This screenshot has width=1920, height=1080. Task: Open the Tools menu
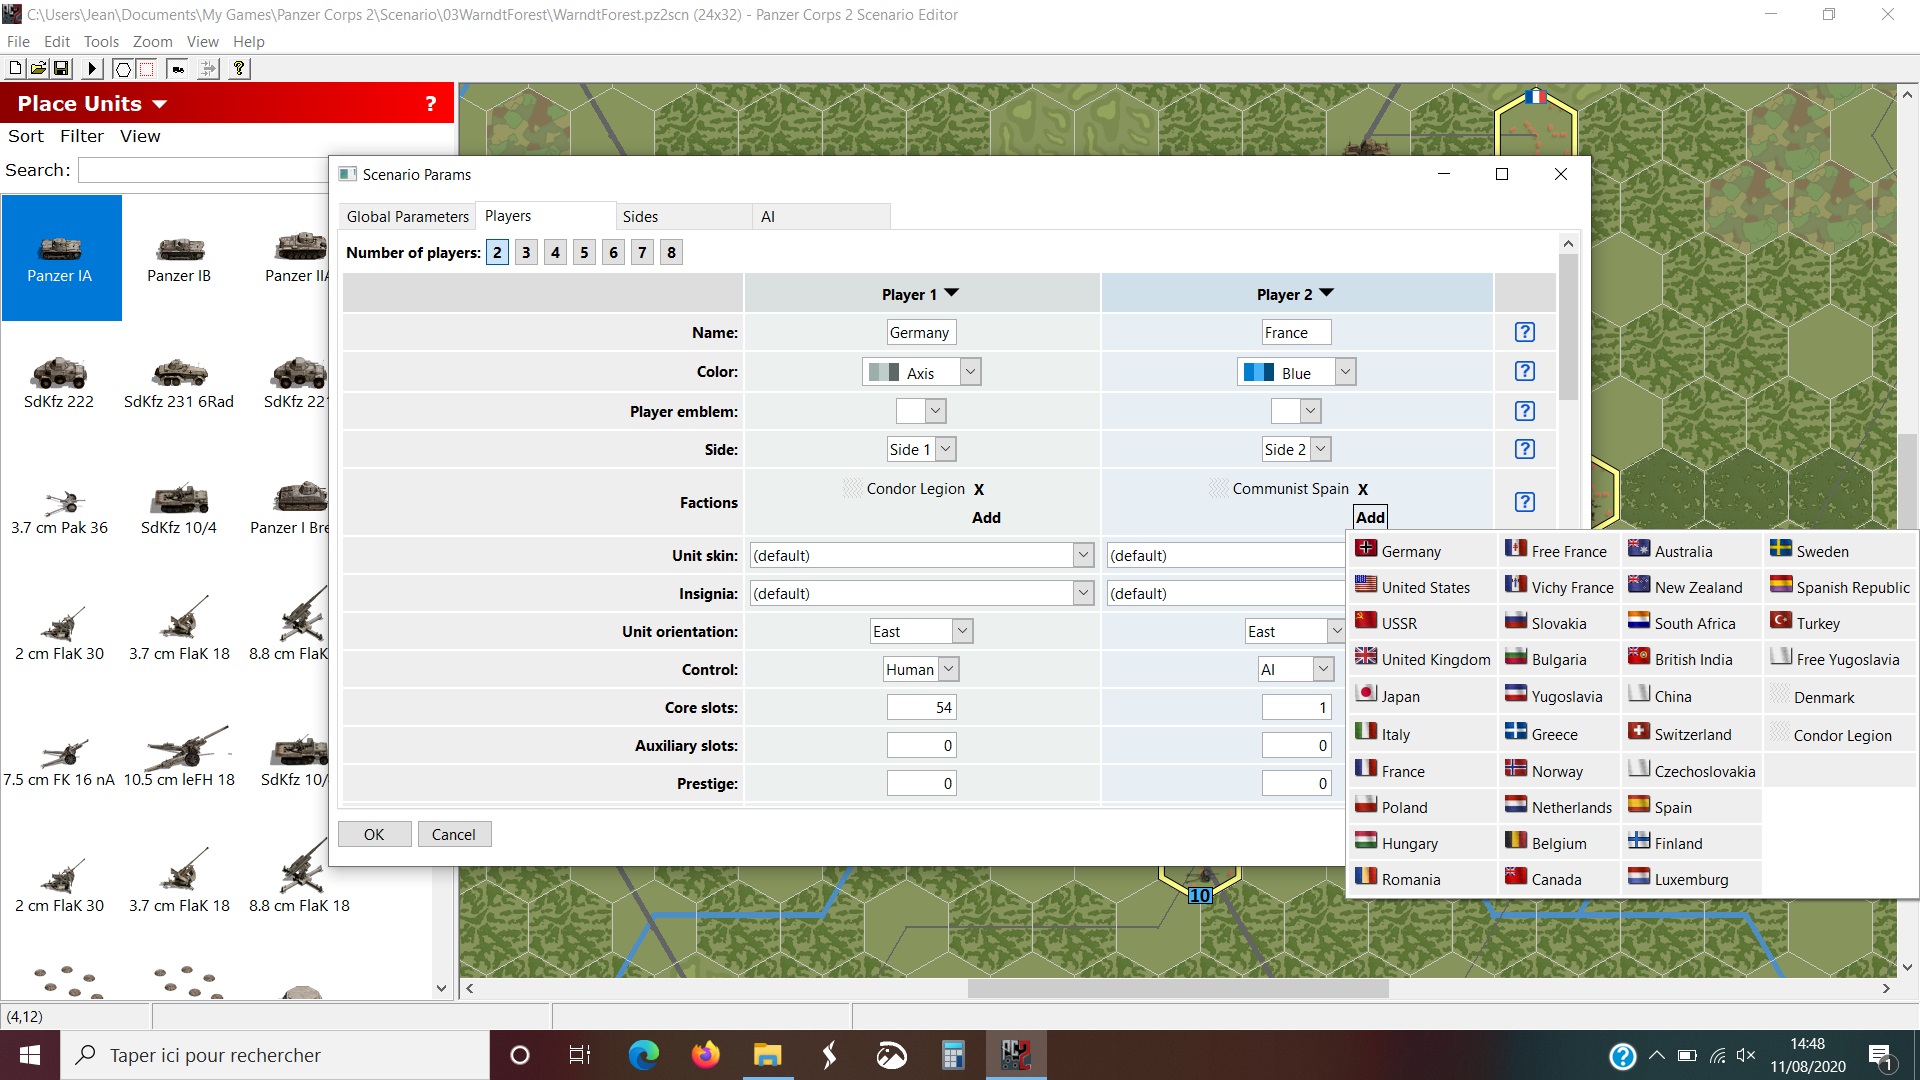click(101, 41)
